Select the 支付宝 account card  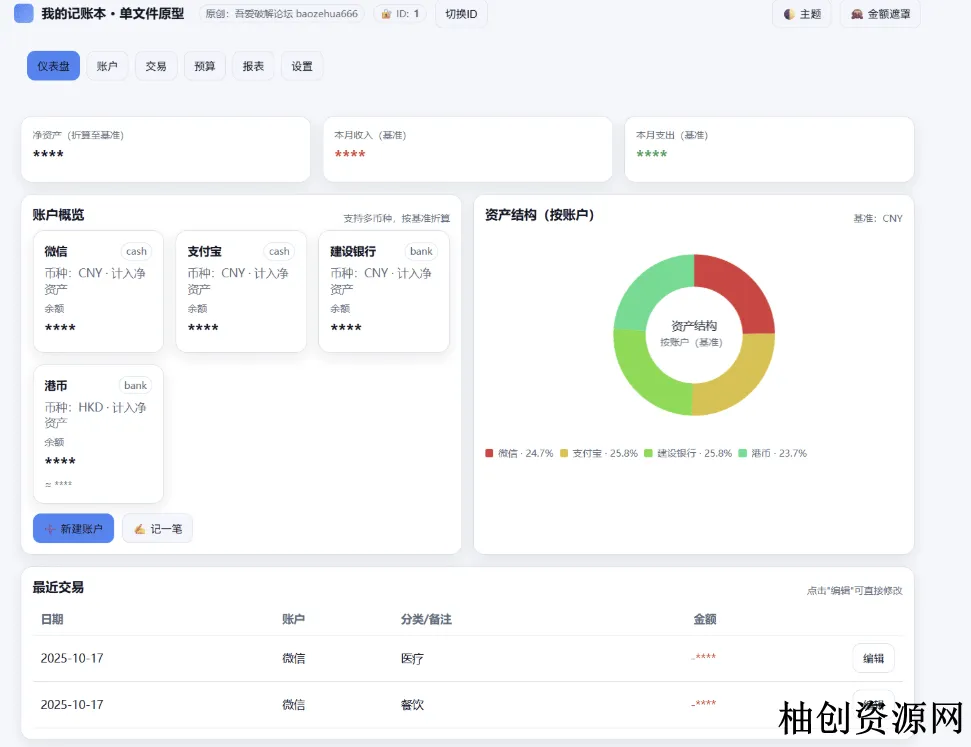(x=241, y=291)
